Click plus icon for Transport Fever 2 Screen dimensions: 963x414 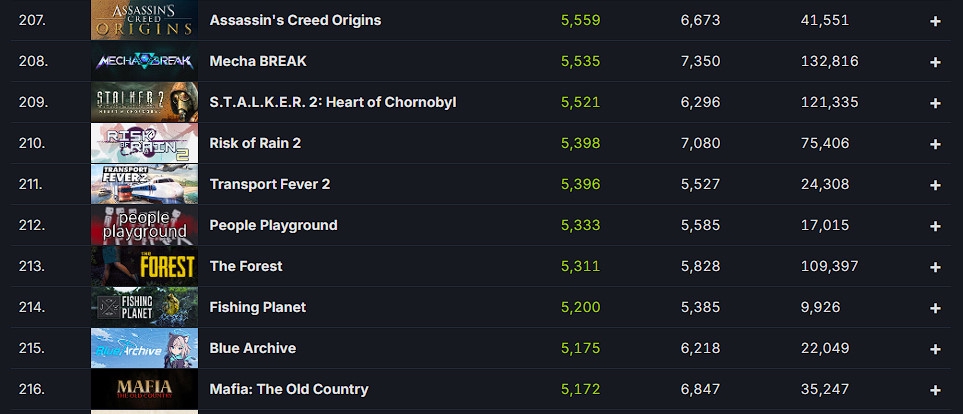point(935,185)
